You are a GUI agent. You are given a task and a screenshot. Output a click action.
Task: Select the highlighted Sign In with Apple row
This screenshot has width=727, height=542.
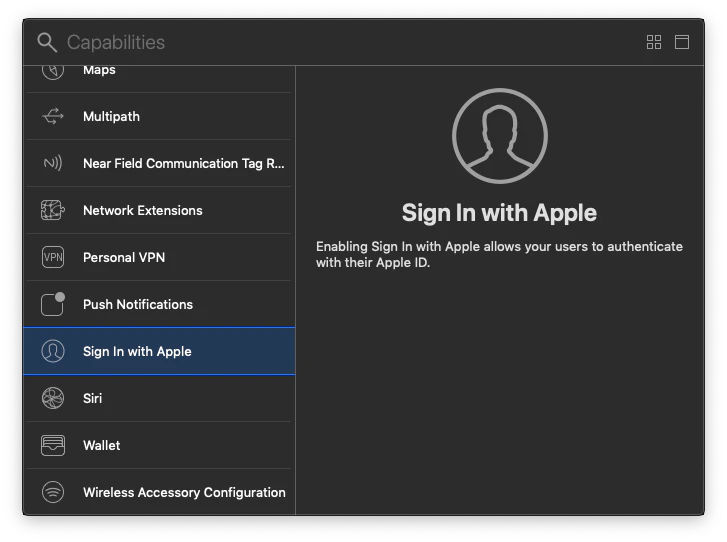159,351
